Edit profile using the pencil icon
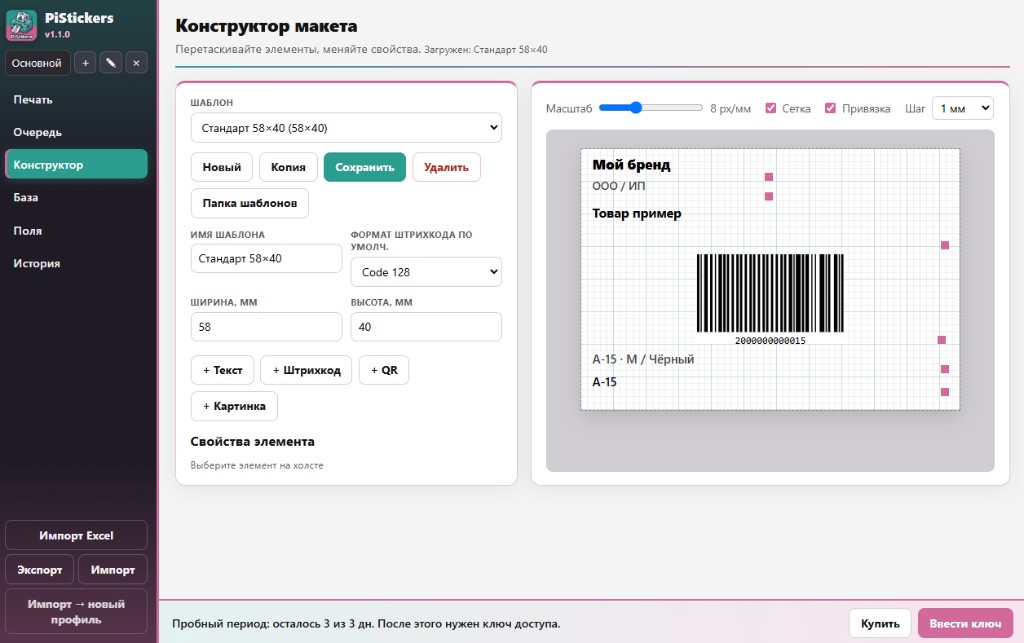 tap(110, 63)
